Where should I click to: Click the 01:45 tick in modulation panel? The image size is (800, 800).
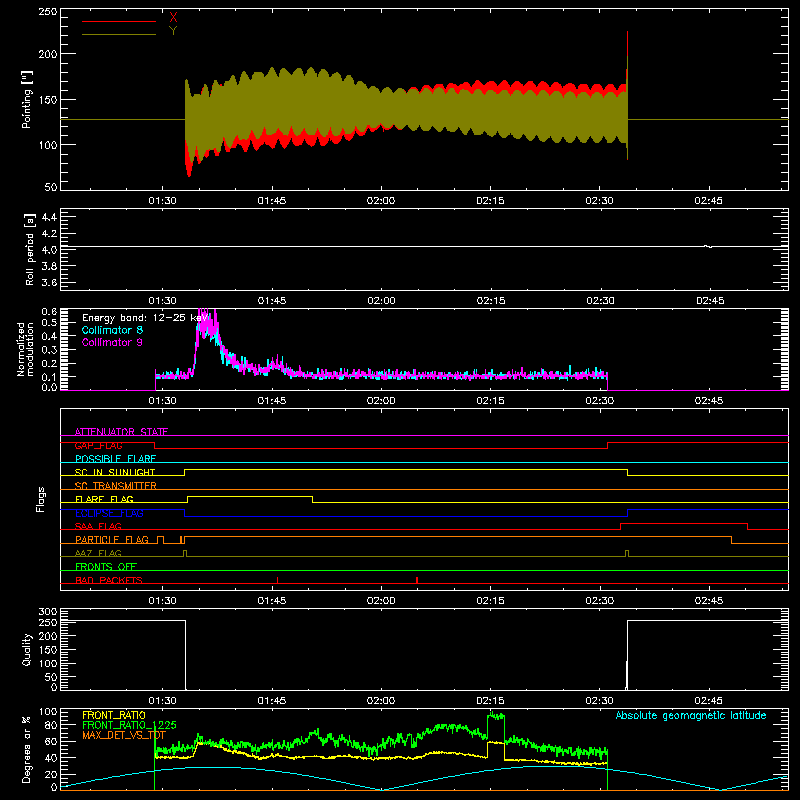click(271, 401)
